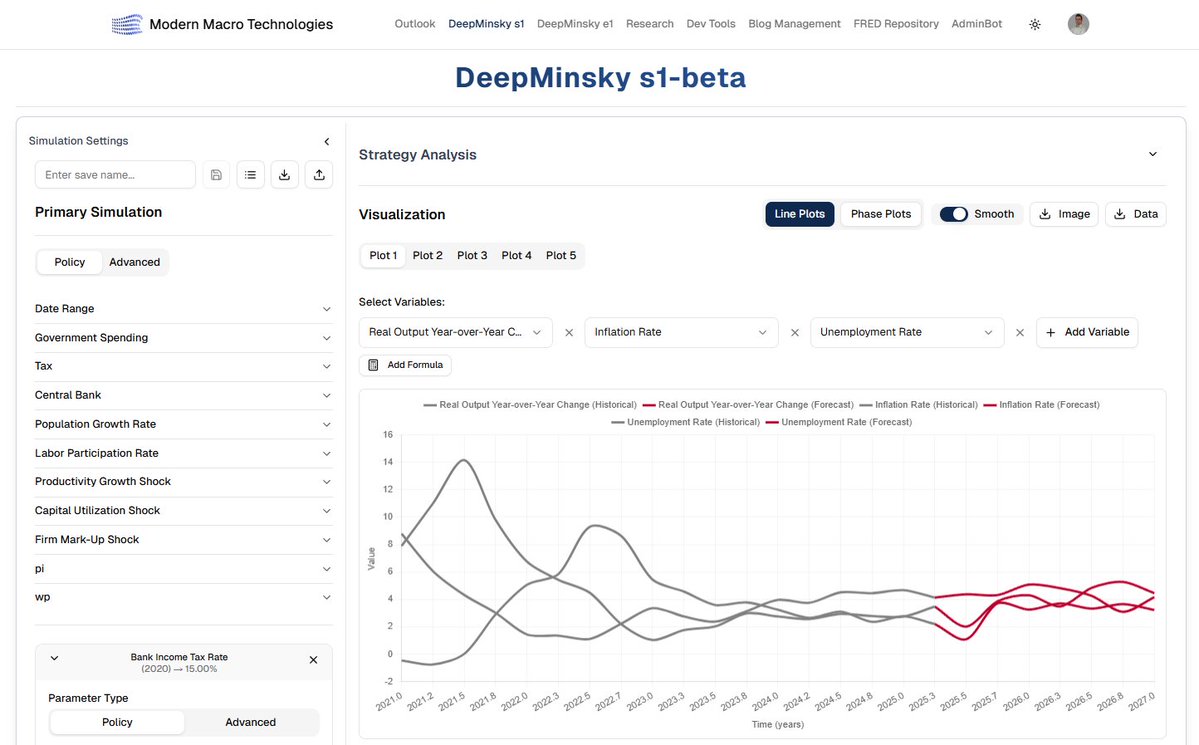Toggle the light/dark theme sun icon
The height and width of the screenshot is (745, 1199).
coord(1035,24)
